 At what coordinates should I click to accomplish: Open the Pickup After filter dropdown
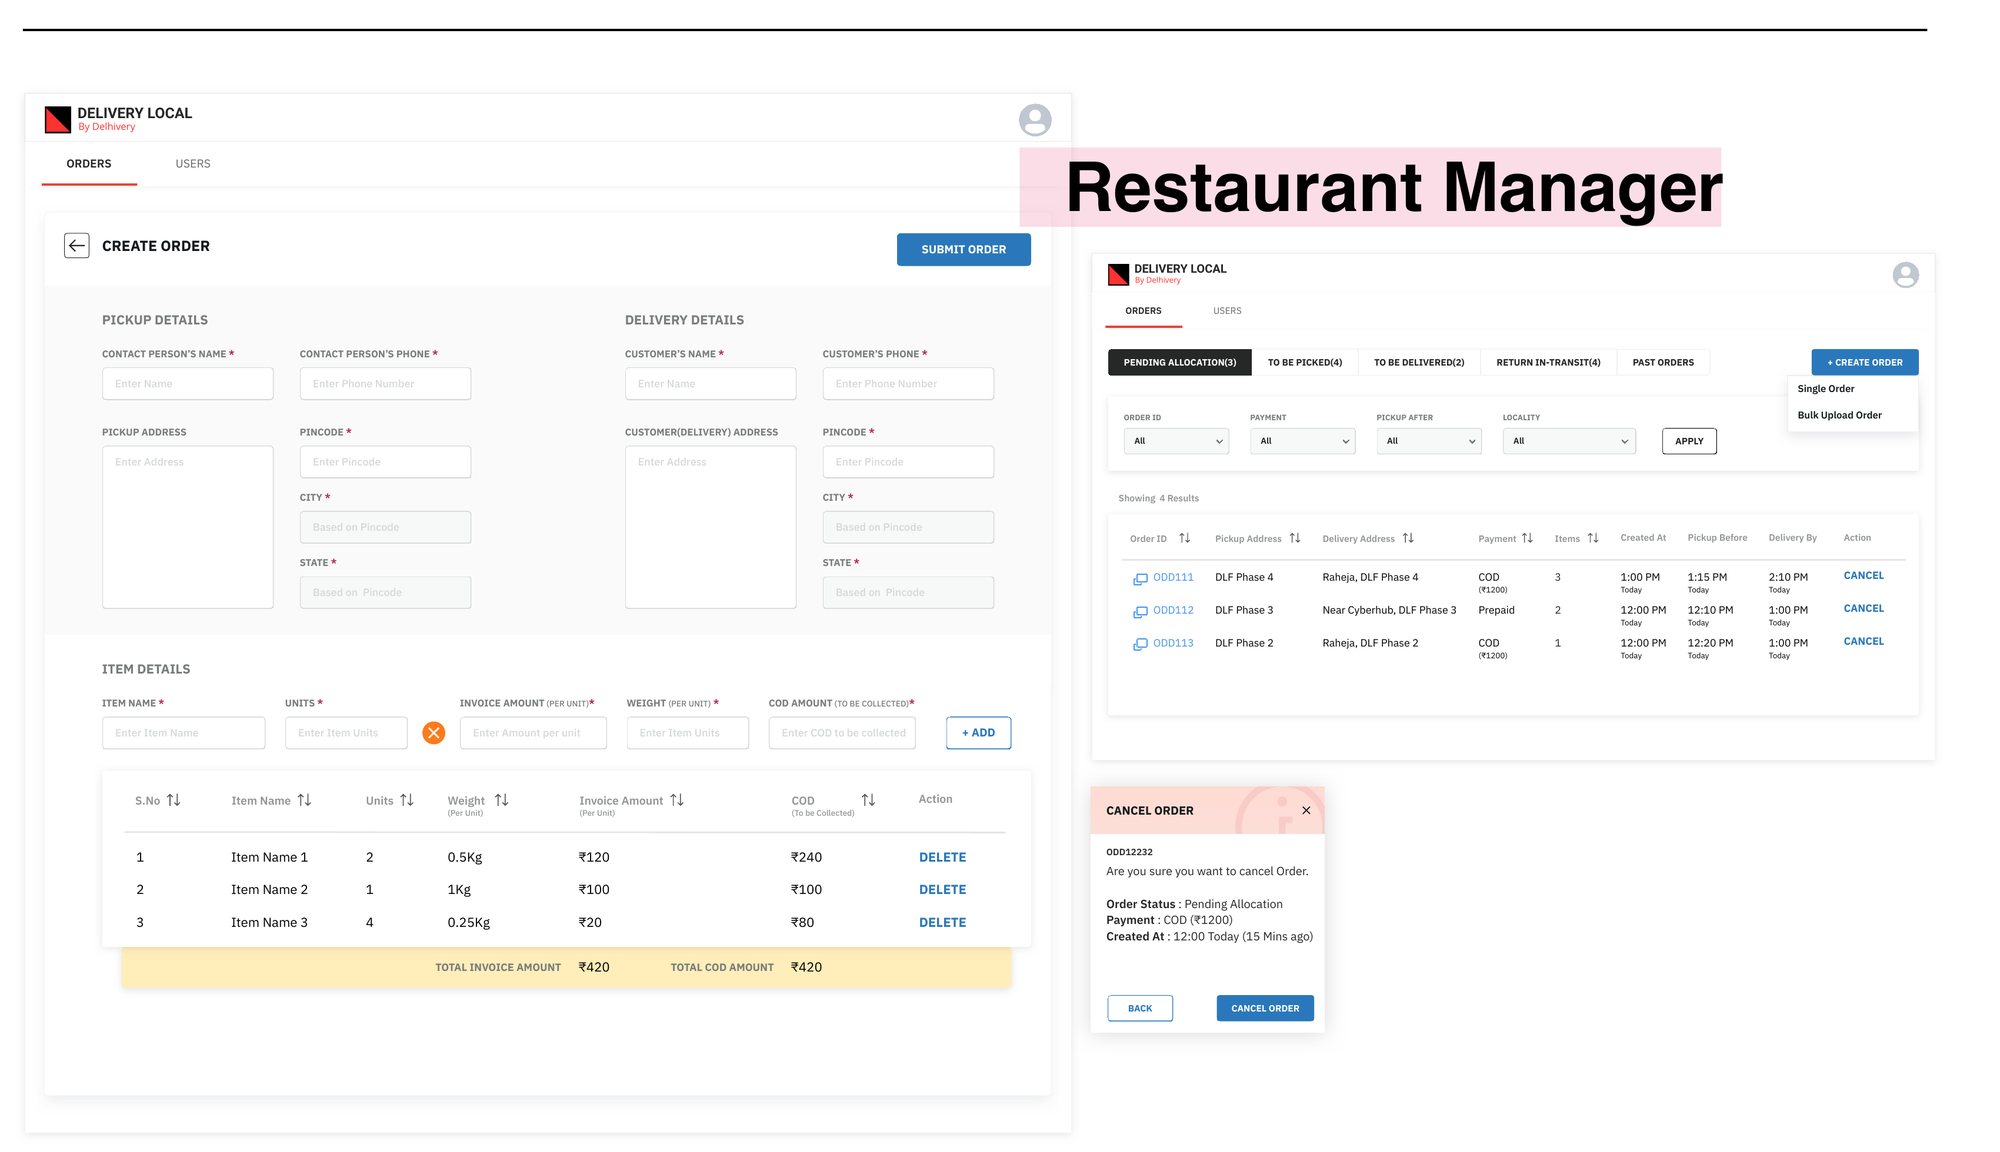click(x=1429, y=441)
